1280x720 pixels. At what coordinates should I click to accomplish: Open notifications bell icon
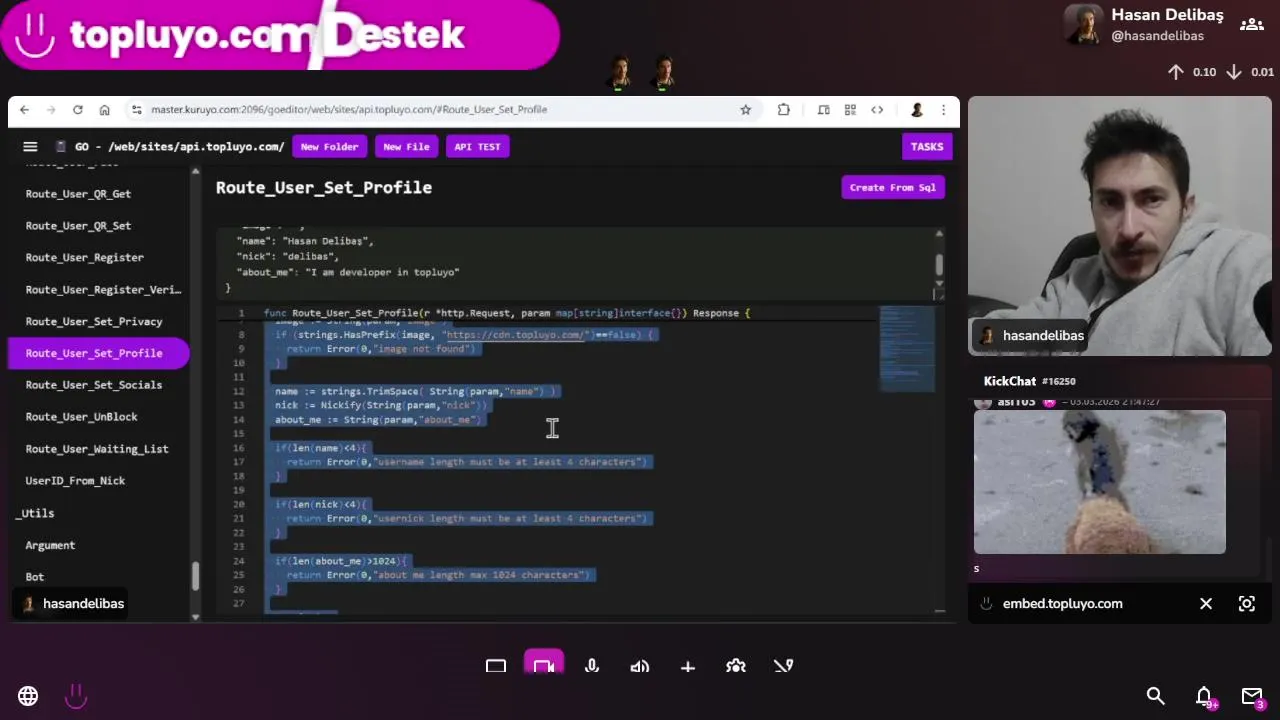point(1204,696)
